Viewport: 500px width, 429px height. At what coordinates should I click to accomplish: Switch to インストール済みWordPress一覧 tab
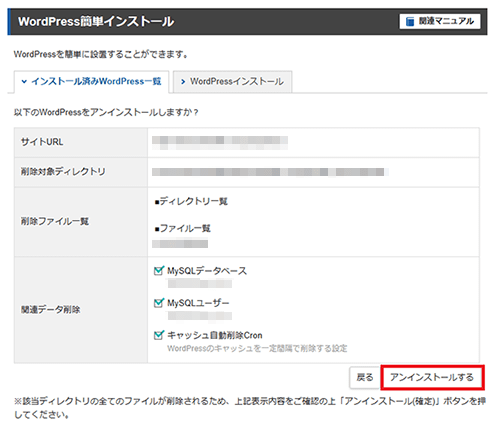click(91, 82)
